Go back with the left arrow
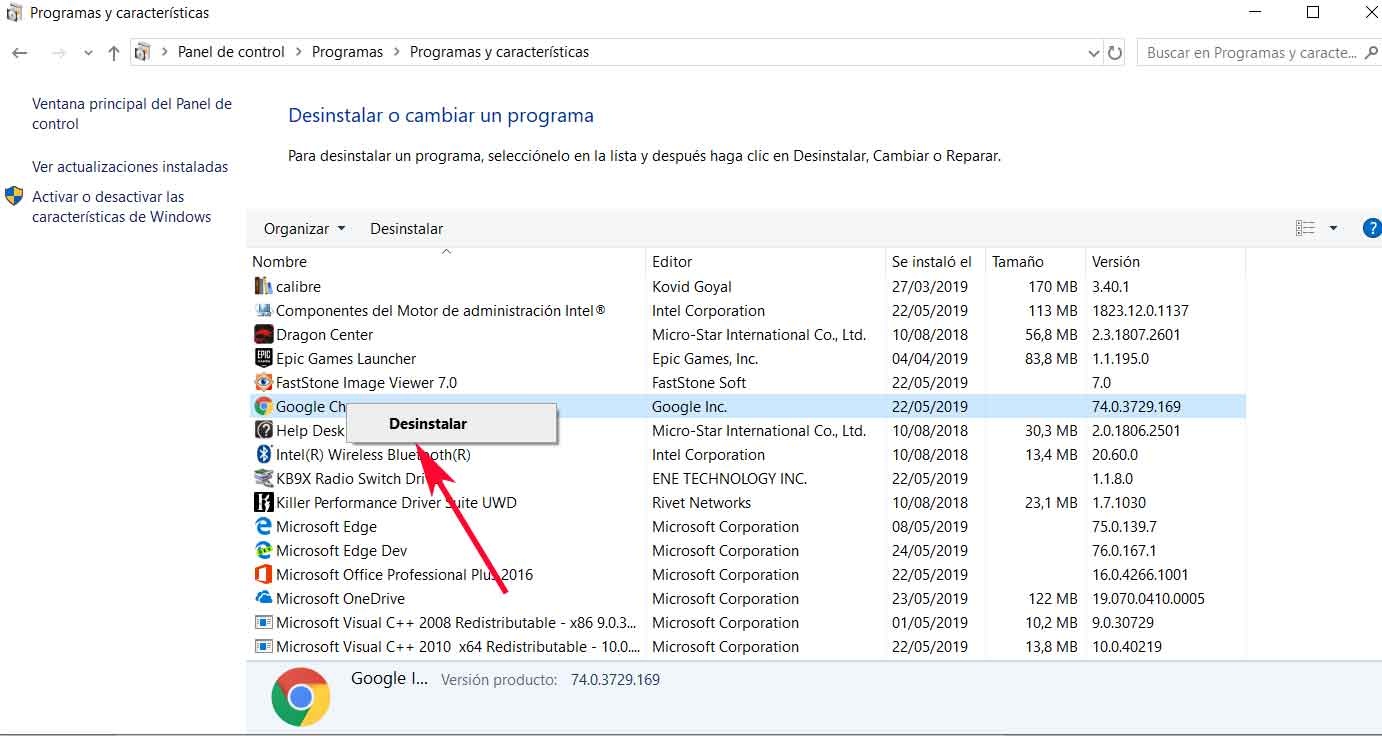Screen dimensions: 1382x736 [x=20, y=53]
